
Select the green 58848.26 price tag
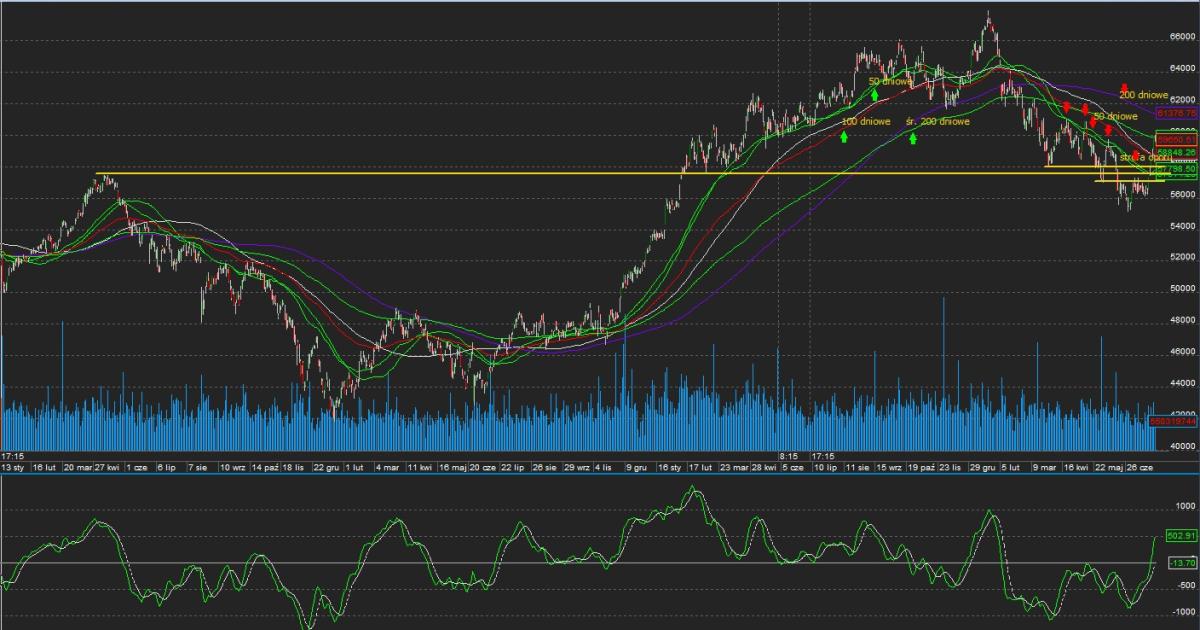[1175, 153]
